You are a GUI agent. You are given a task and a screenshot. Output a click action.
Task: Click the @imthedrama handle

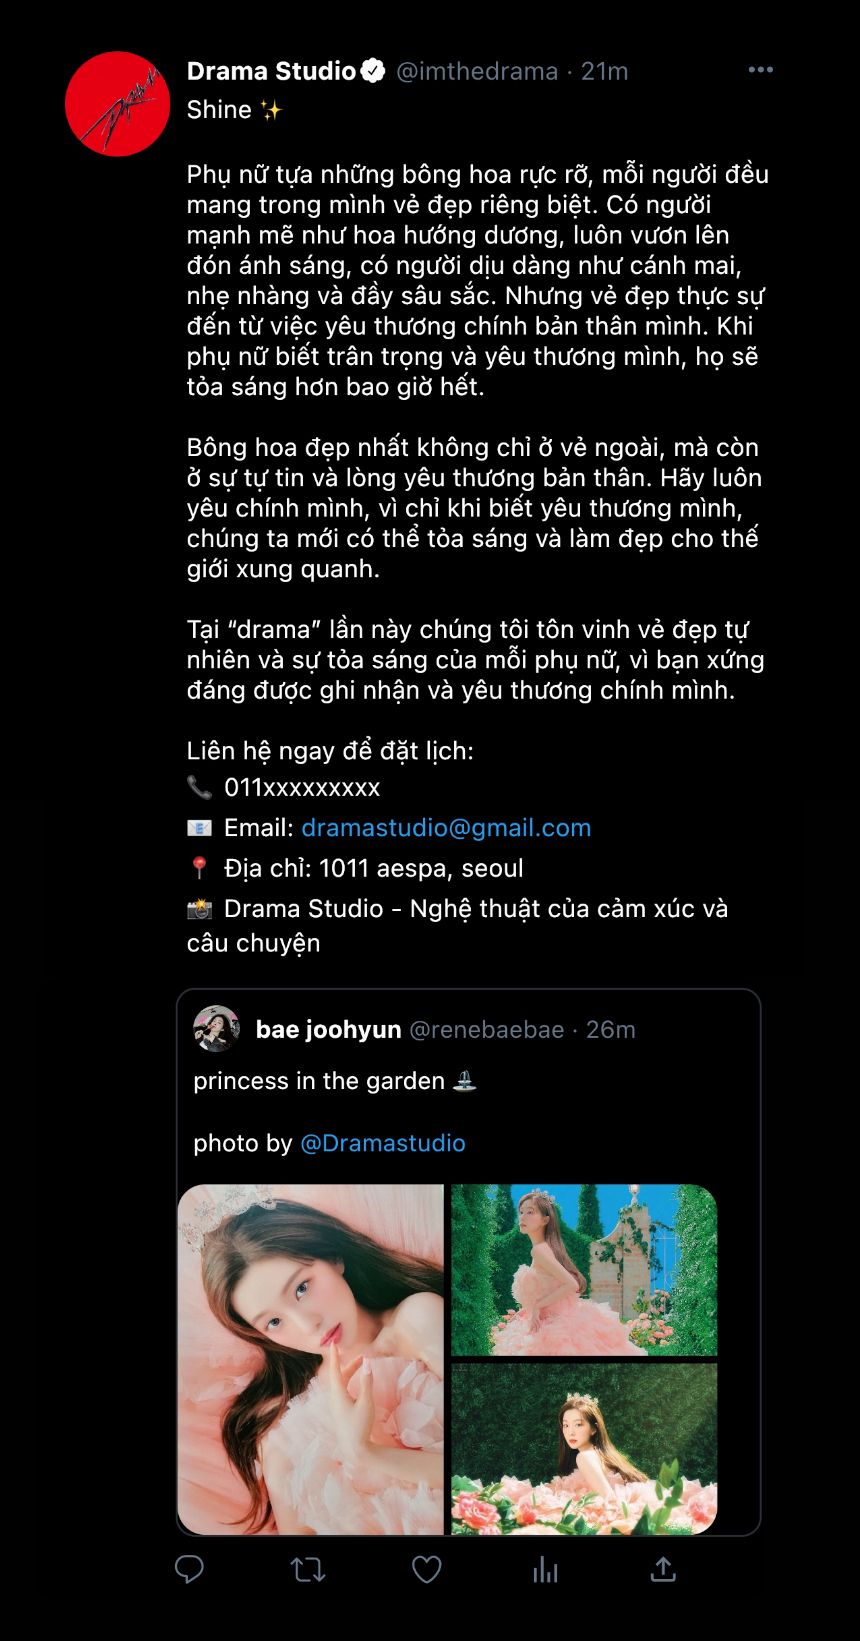477,71
